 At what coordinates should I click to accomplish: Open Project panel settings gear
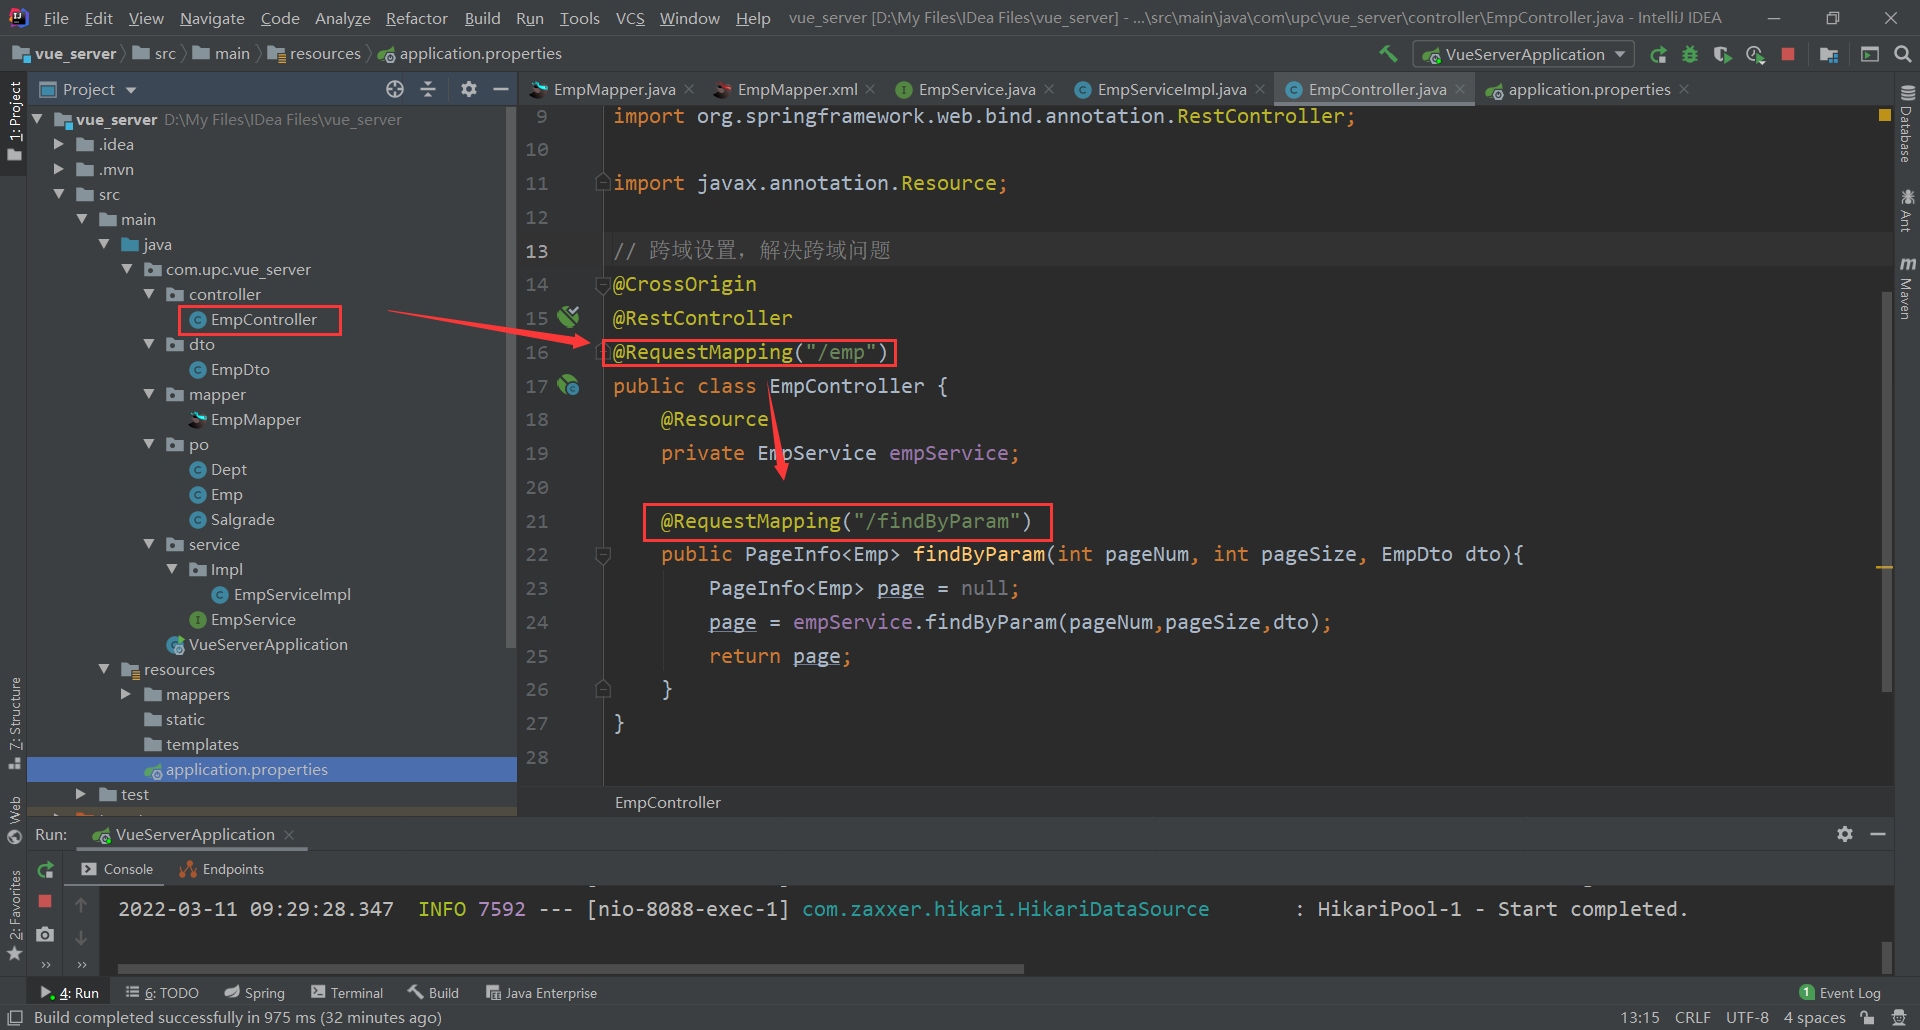coord(469,89)
